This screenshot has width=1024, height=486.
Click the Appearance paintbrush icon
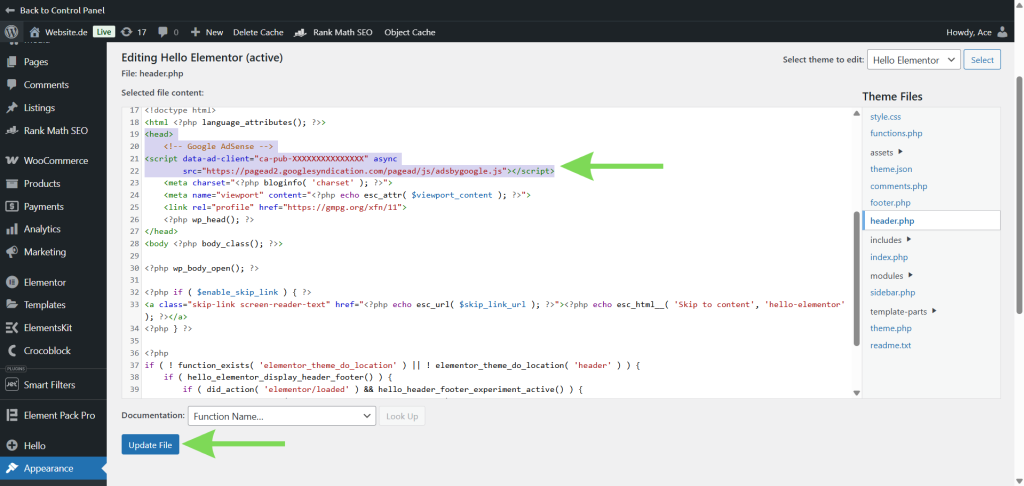11,468
